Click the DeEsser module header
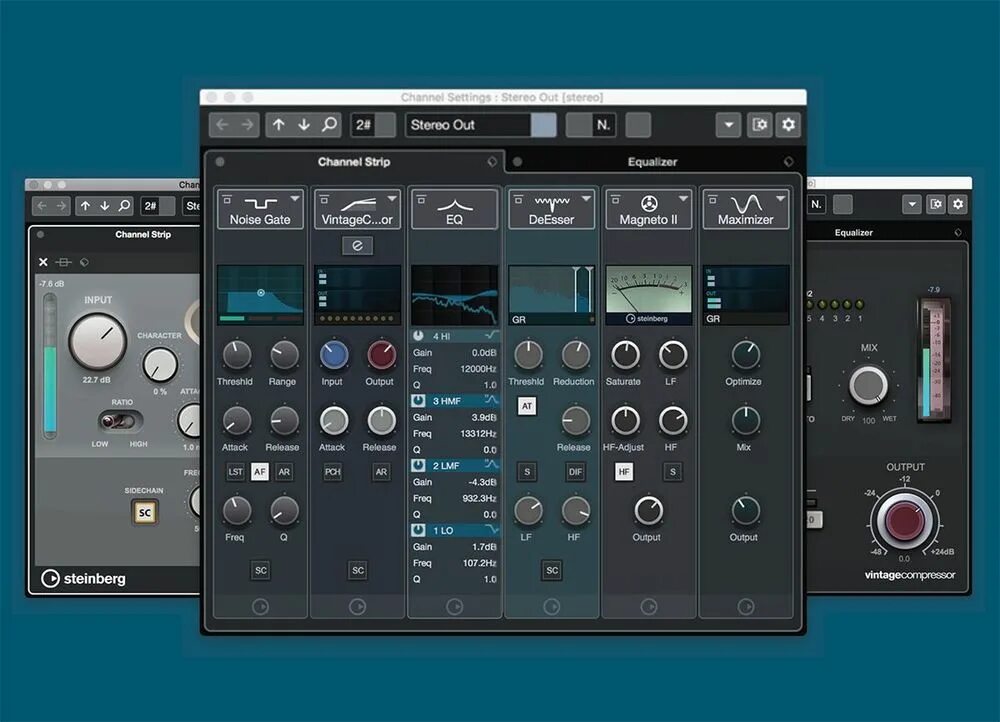1000x722 pixels. (x=552, y=209)
